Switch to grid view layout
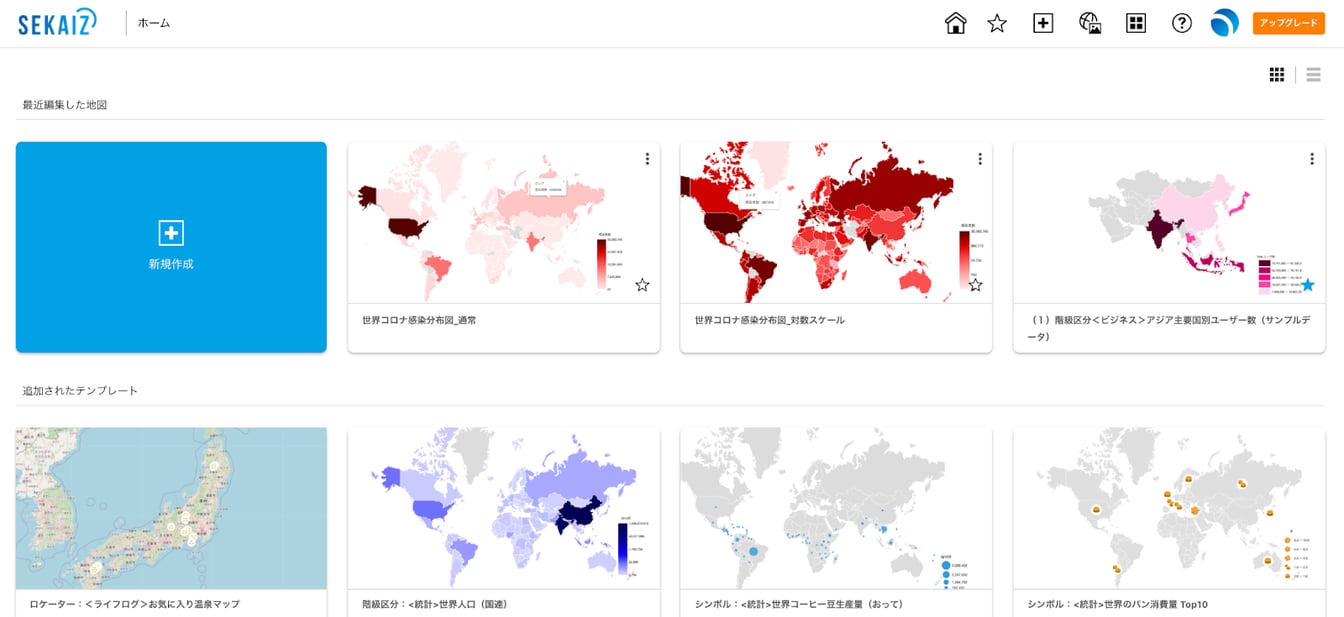This screenshot has height=617, width=1344. 1277,75
